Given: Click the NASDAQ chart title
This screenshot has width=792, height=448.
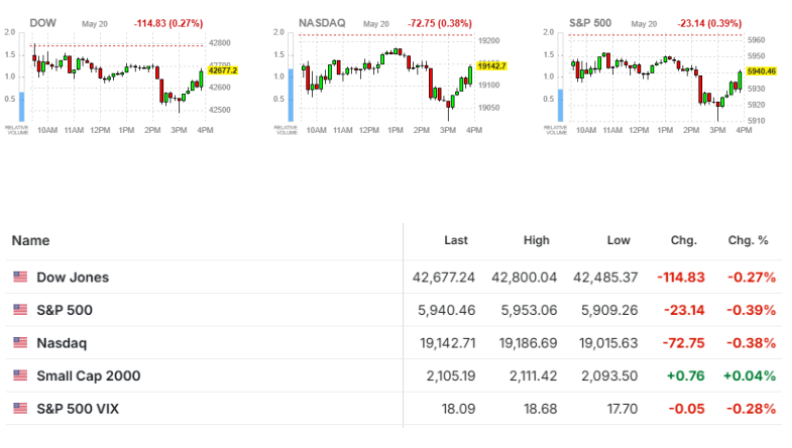Looking at the screenshot, I should [x=322, y=23].
